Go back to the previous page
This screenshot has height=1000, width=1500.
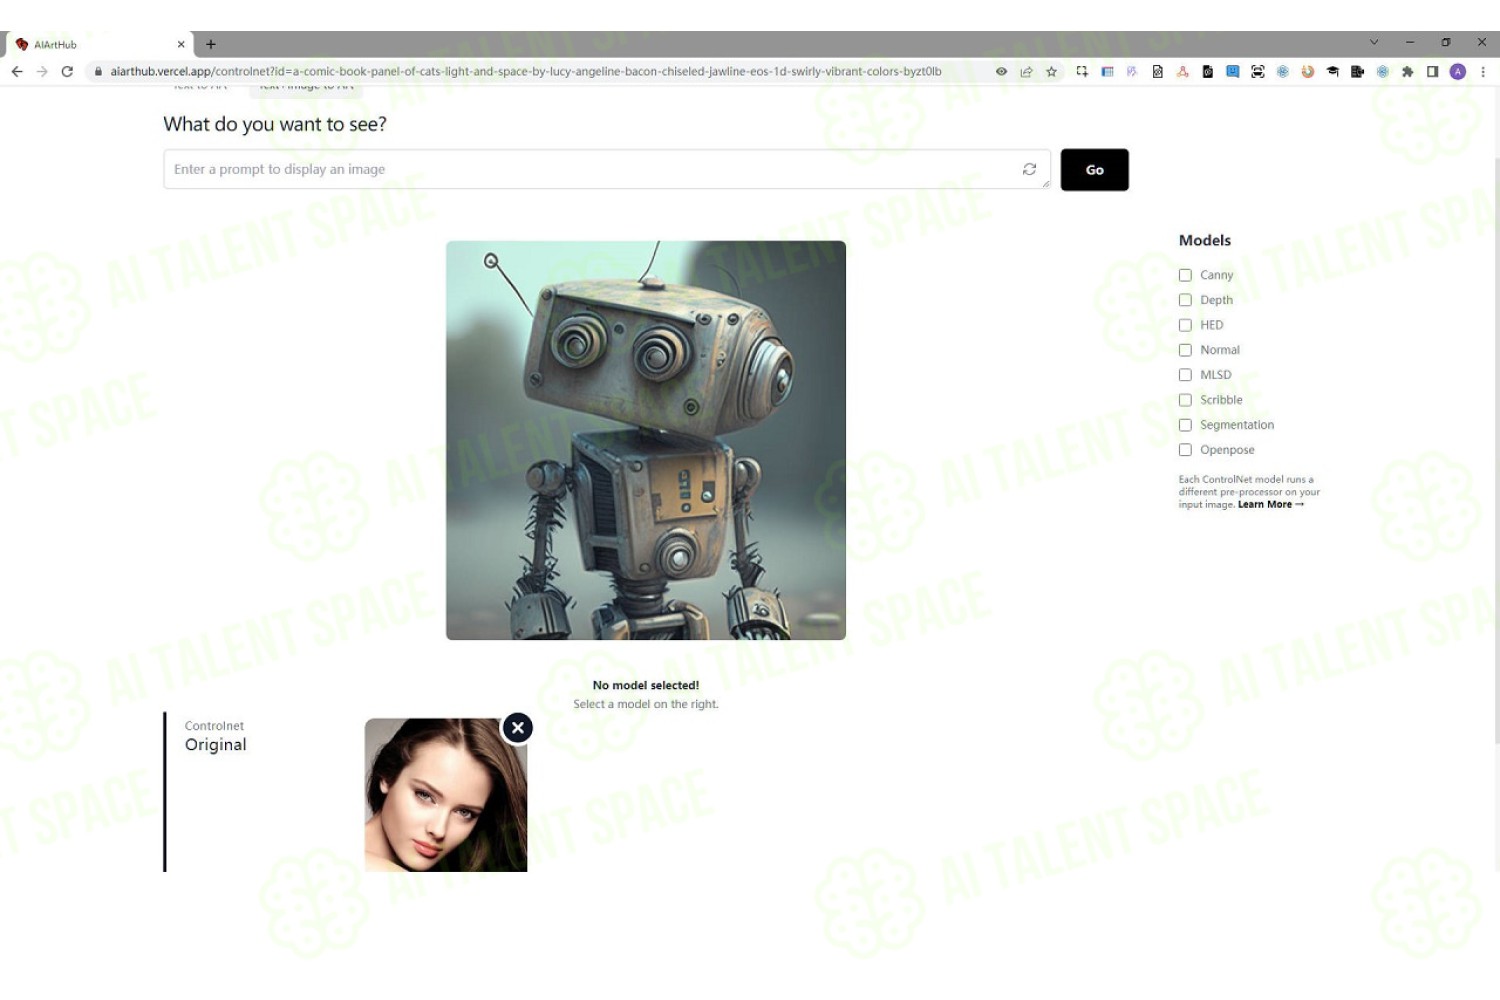click(17, 71)
